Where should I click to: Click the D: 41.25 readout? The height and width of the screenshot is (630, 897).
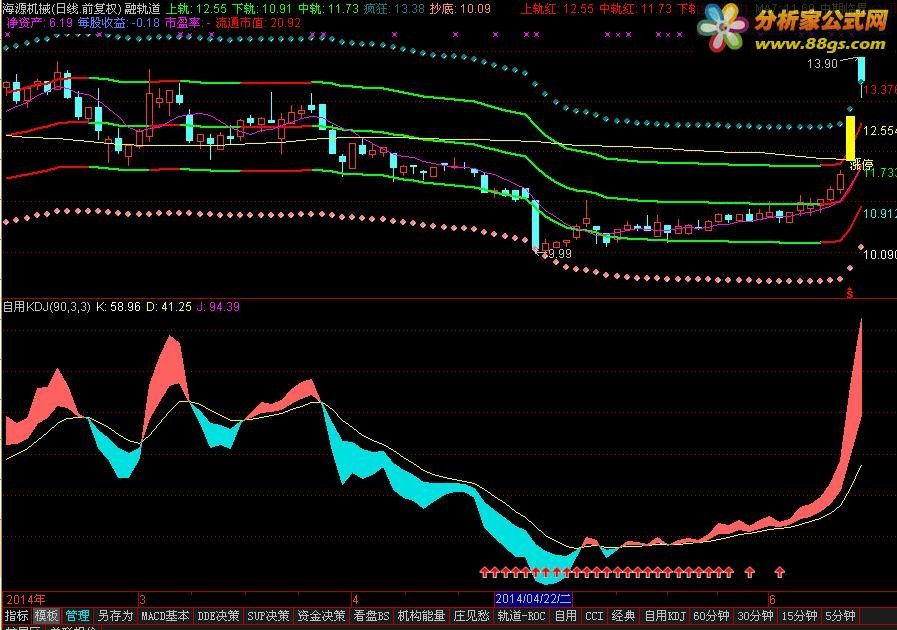[169, 307]
